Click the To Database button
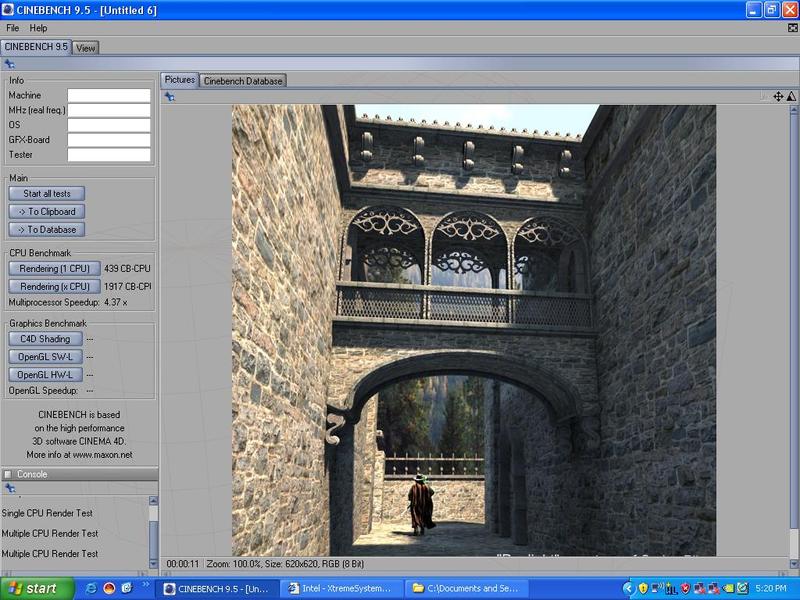 tap(46, 230)
